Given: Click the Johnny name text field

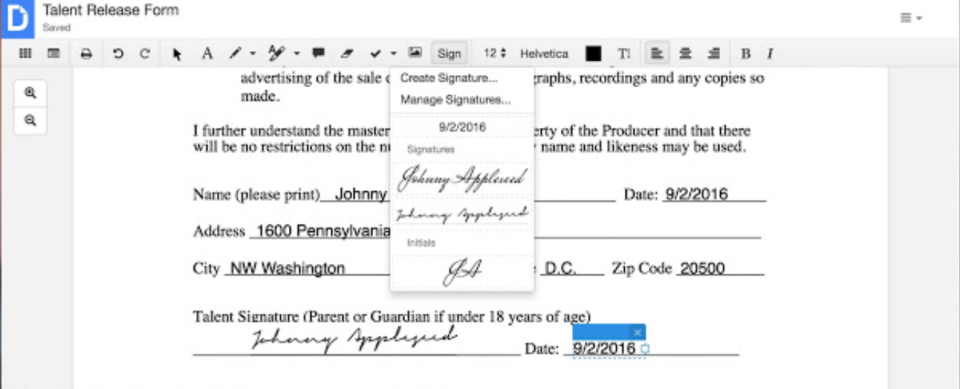Looking at the screenshot, I should pyautogui.click(x=362, y=195).
